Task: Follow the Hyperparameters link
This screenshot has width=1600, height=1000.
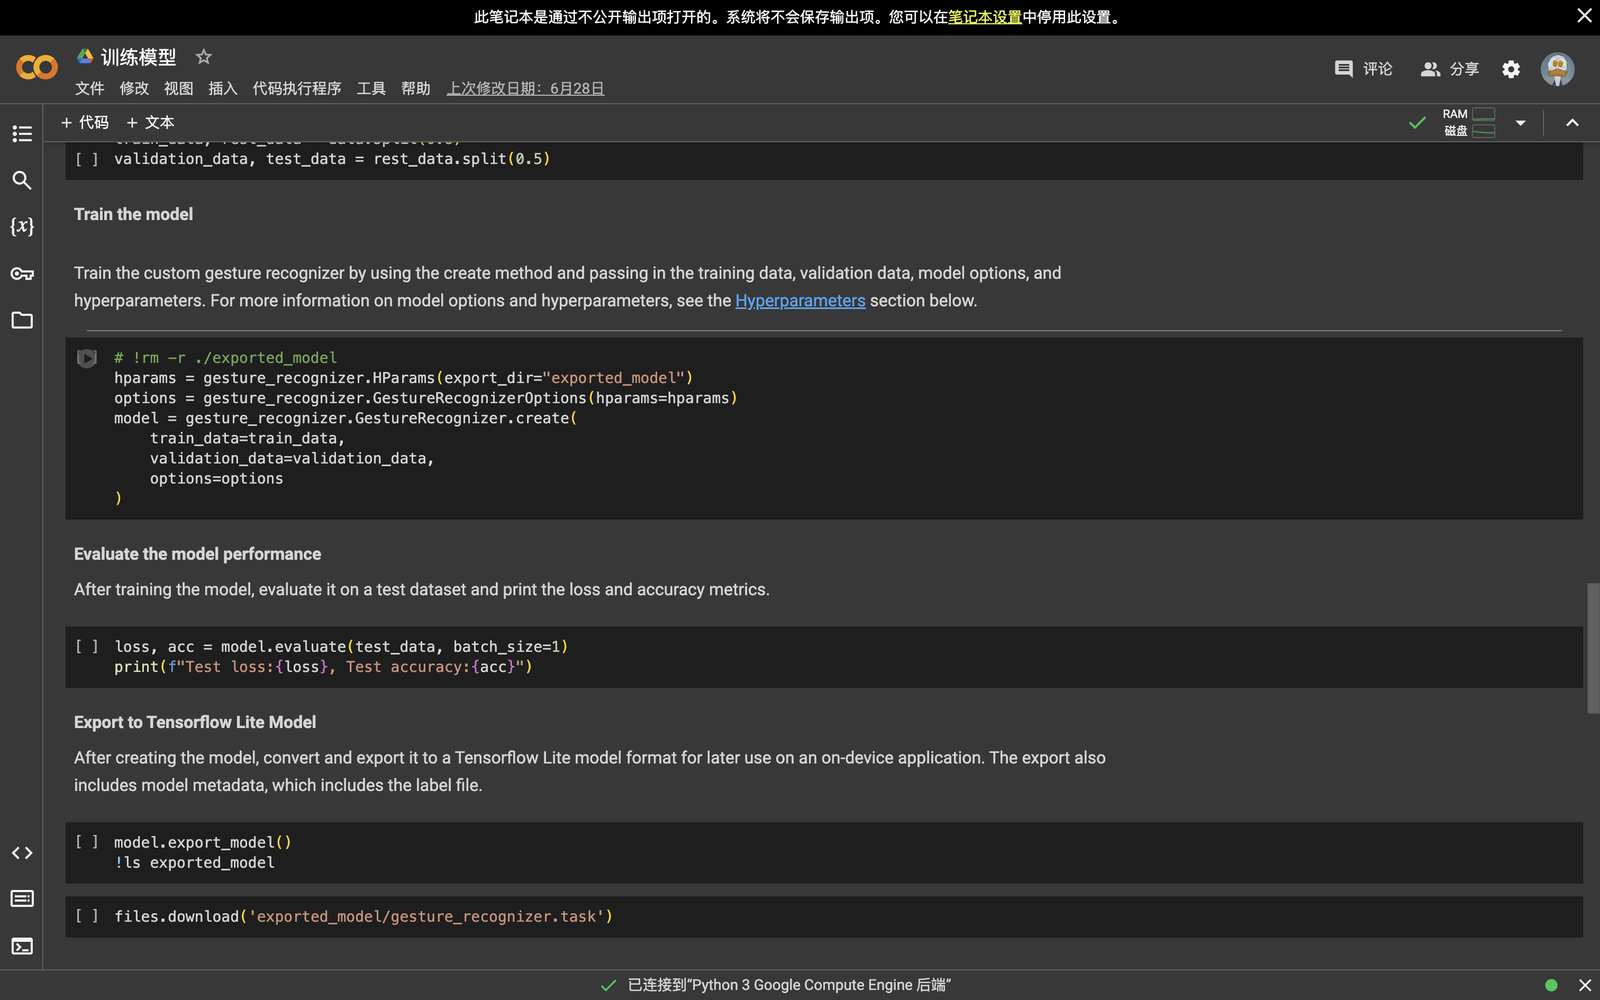Action: [800, 301]
